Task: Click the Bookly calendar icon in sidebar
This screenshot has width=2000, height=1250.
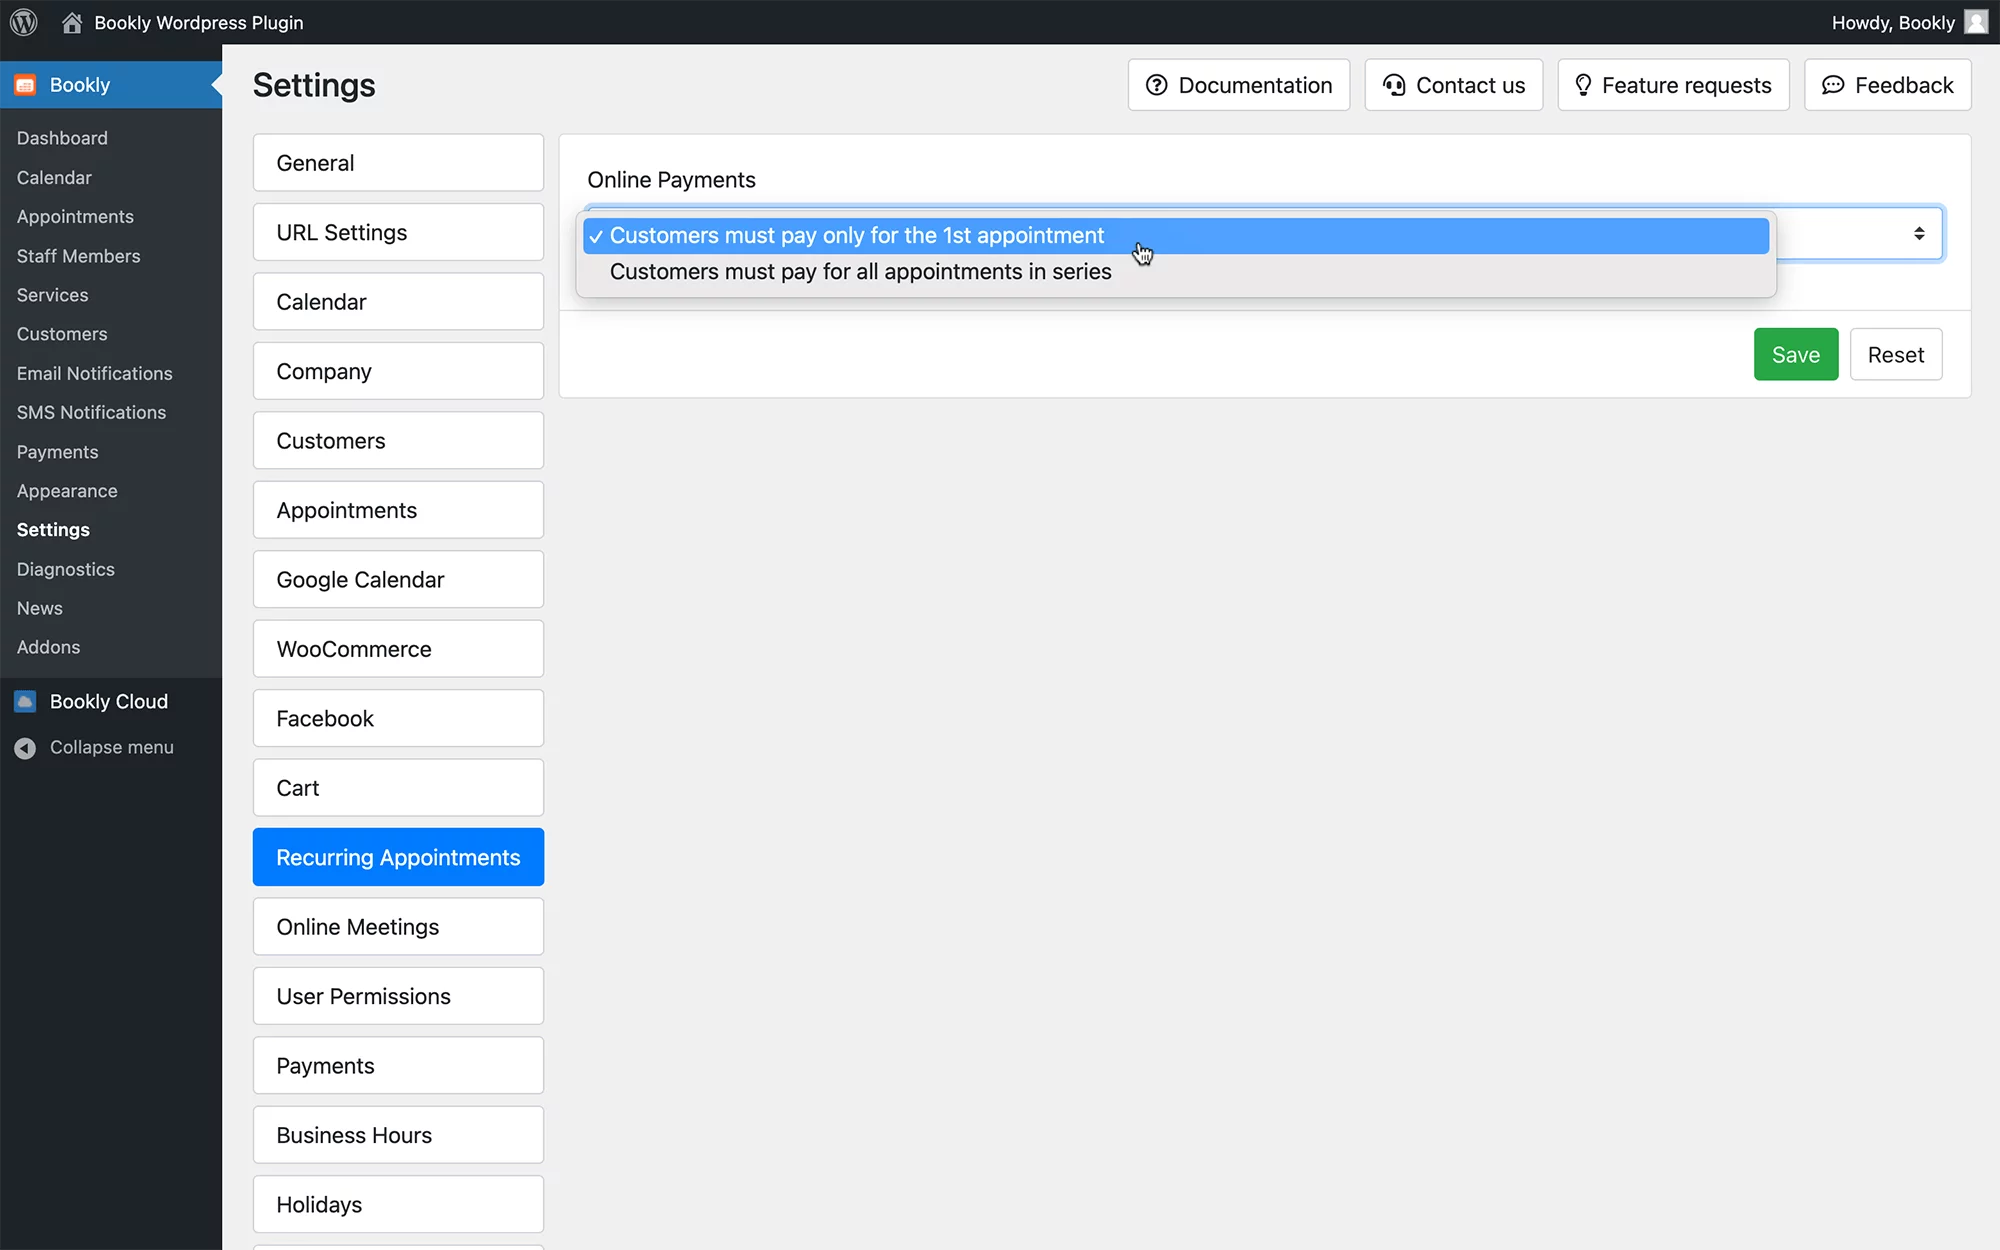Action: 26,85
